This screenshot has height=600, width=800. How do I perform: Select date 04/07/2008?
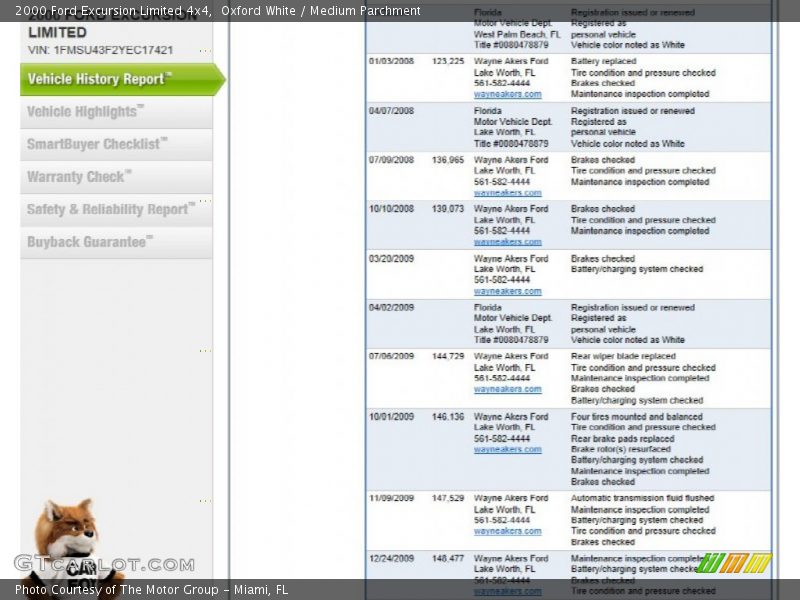391,111
